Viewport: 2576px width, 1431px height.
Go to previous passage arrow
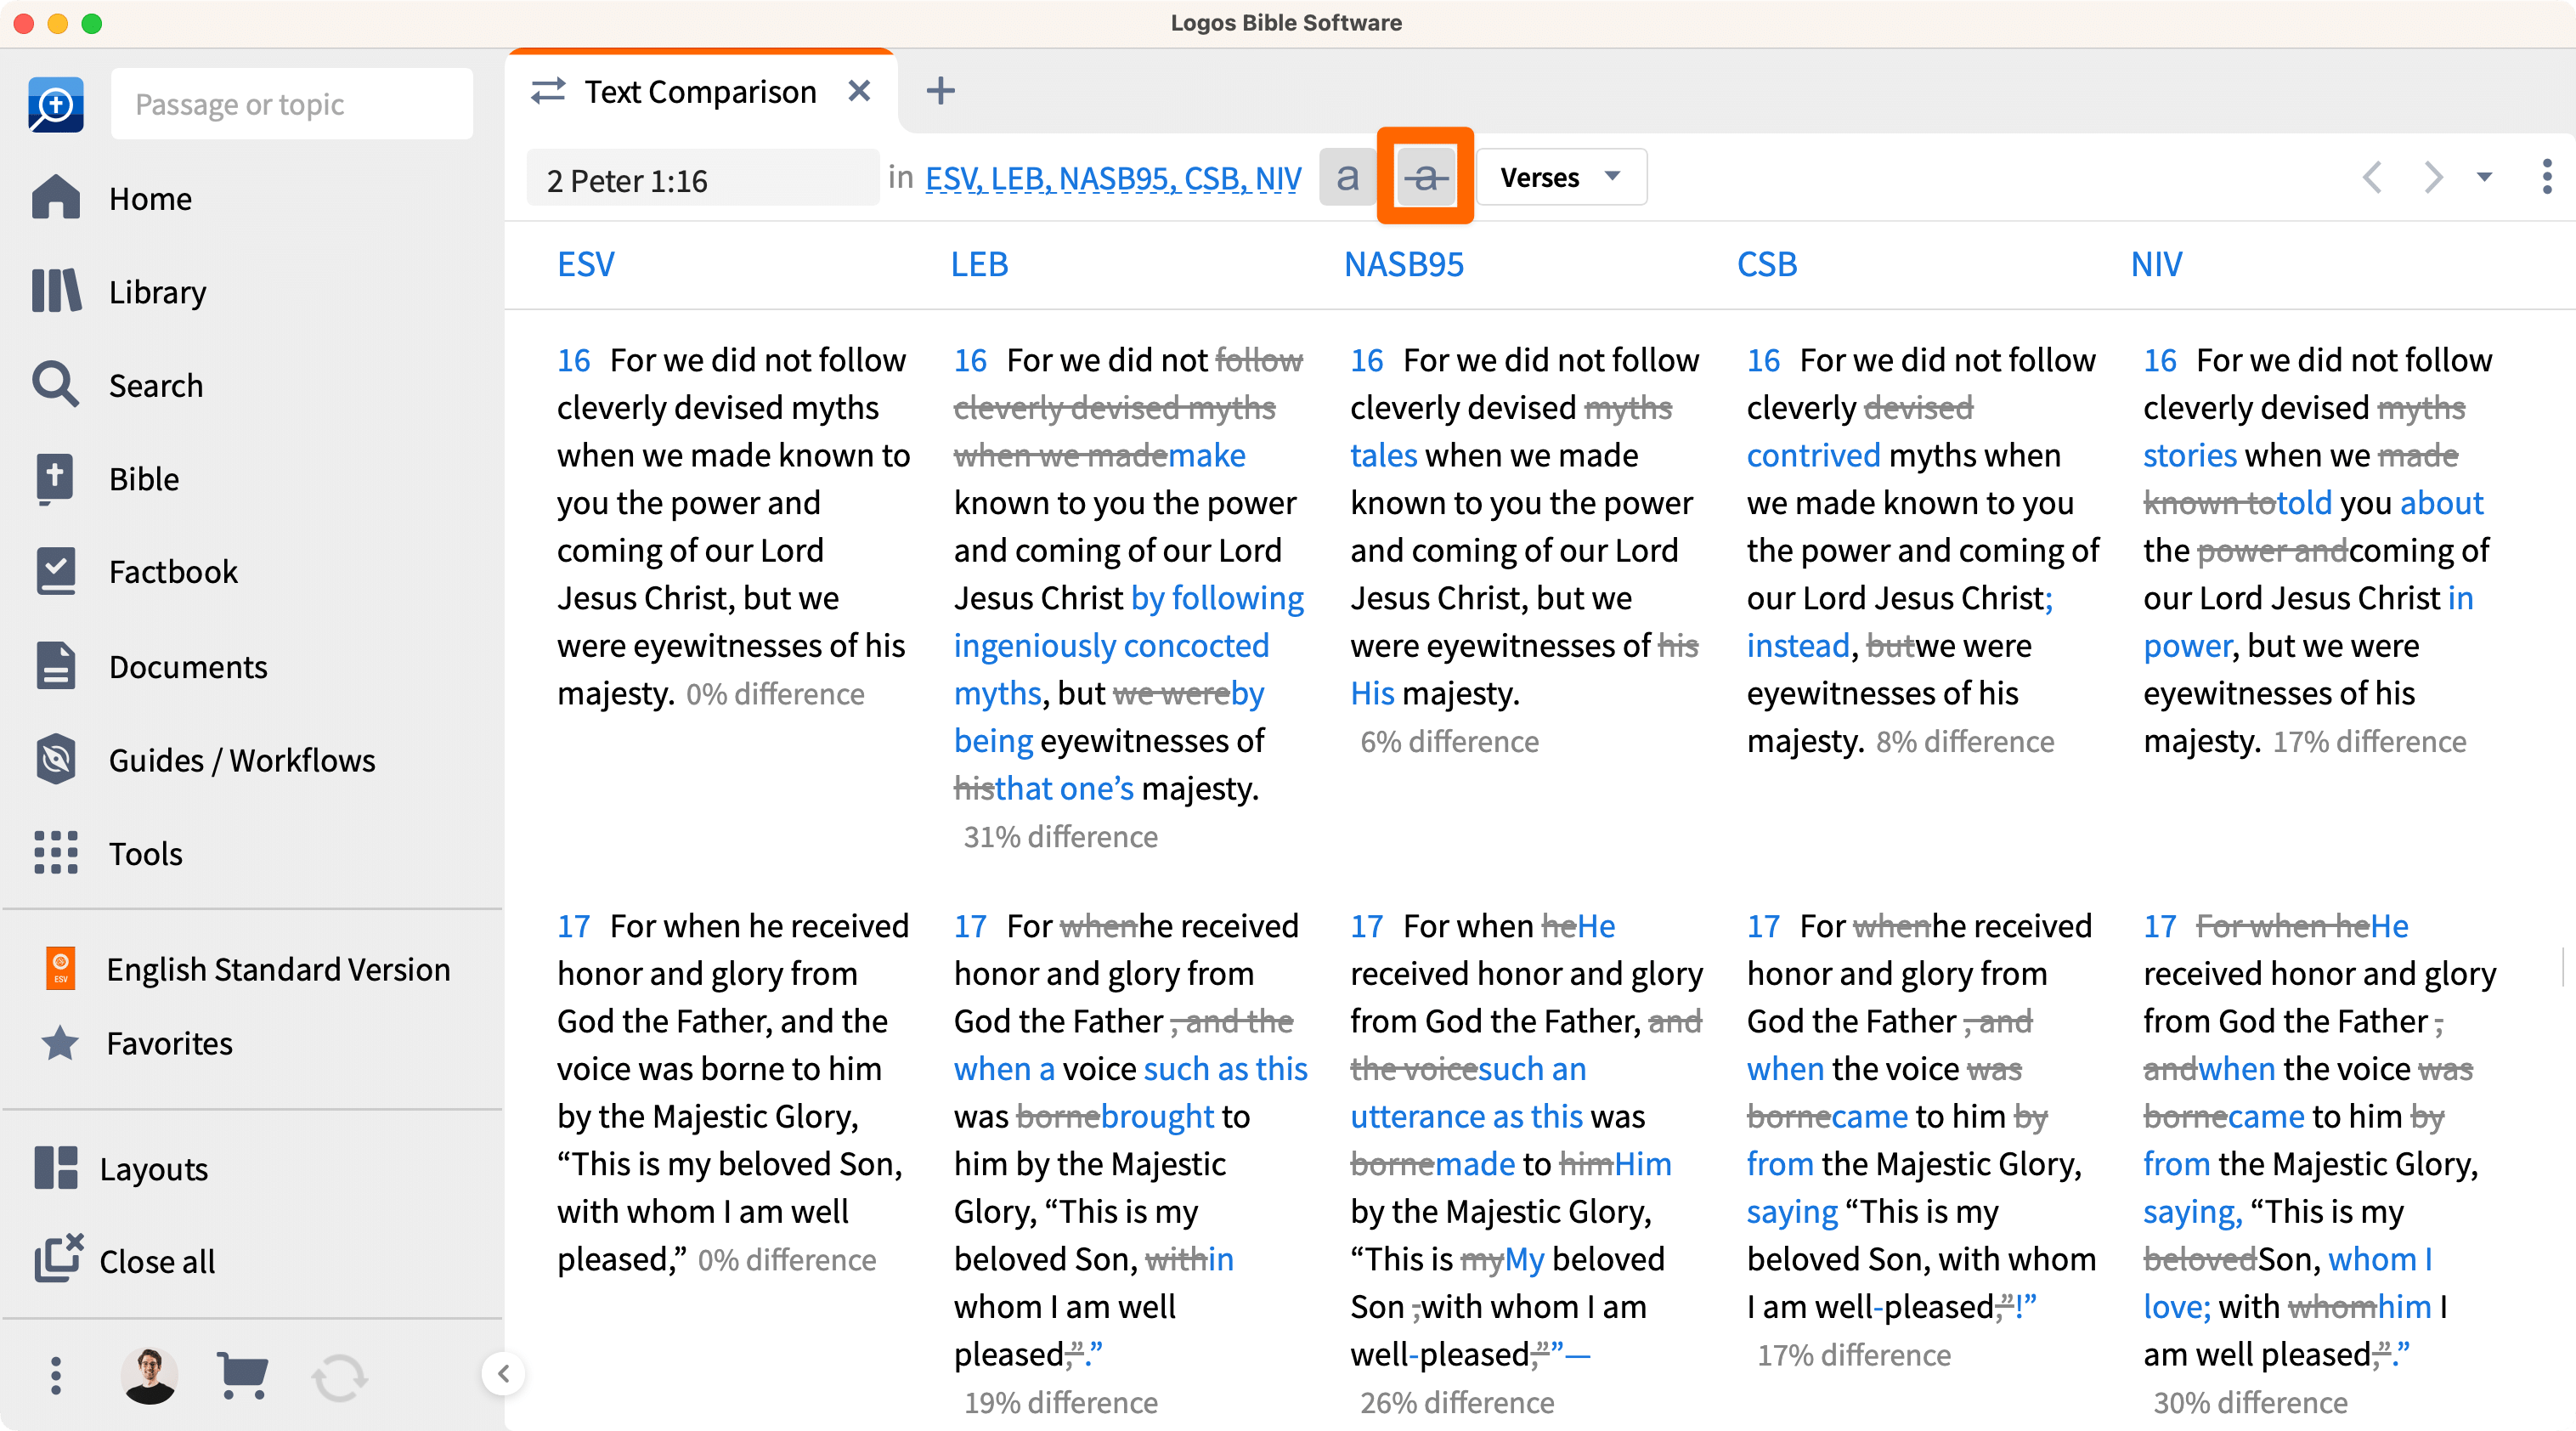[x=2371, y=177]
